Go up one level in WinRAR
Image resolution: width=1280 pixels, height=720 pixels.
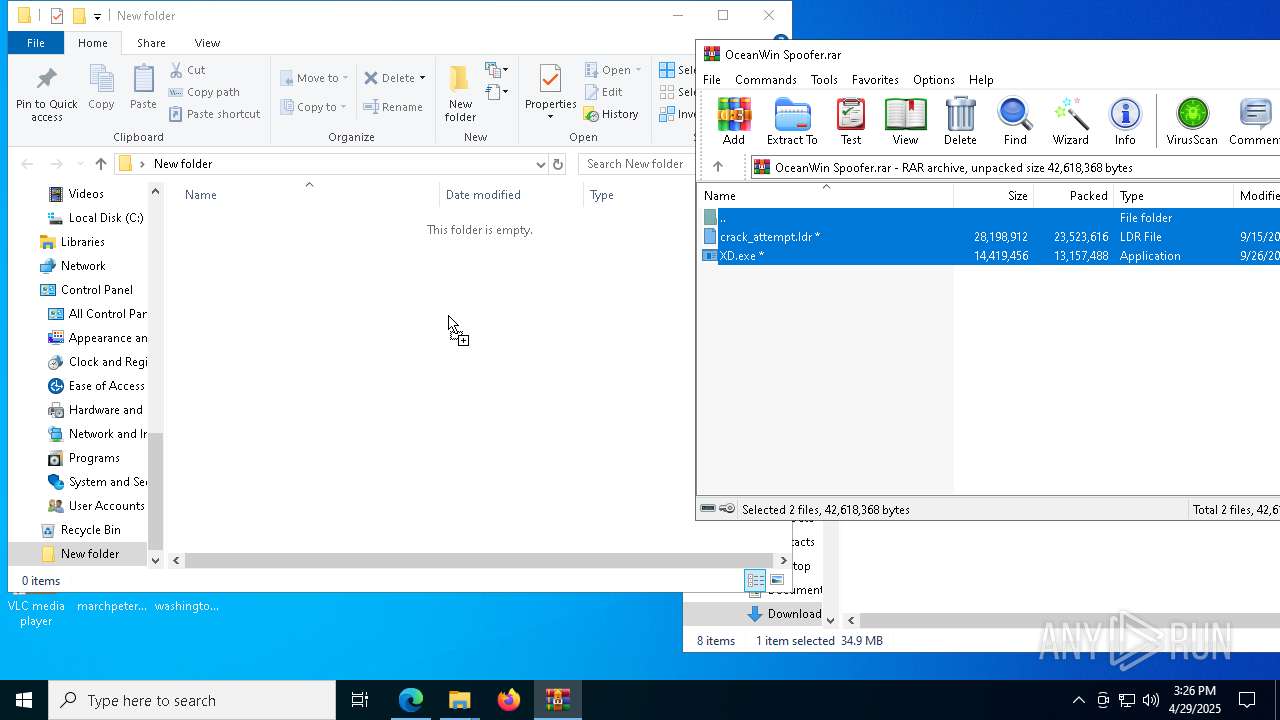click(x=718, y=167)
